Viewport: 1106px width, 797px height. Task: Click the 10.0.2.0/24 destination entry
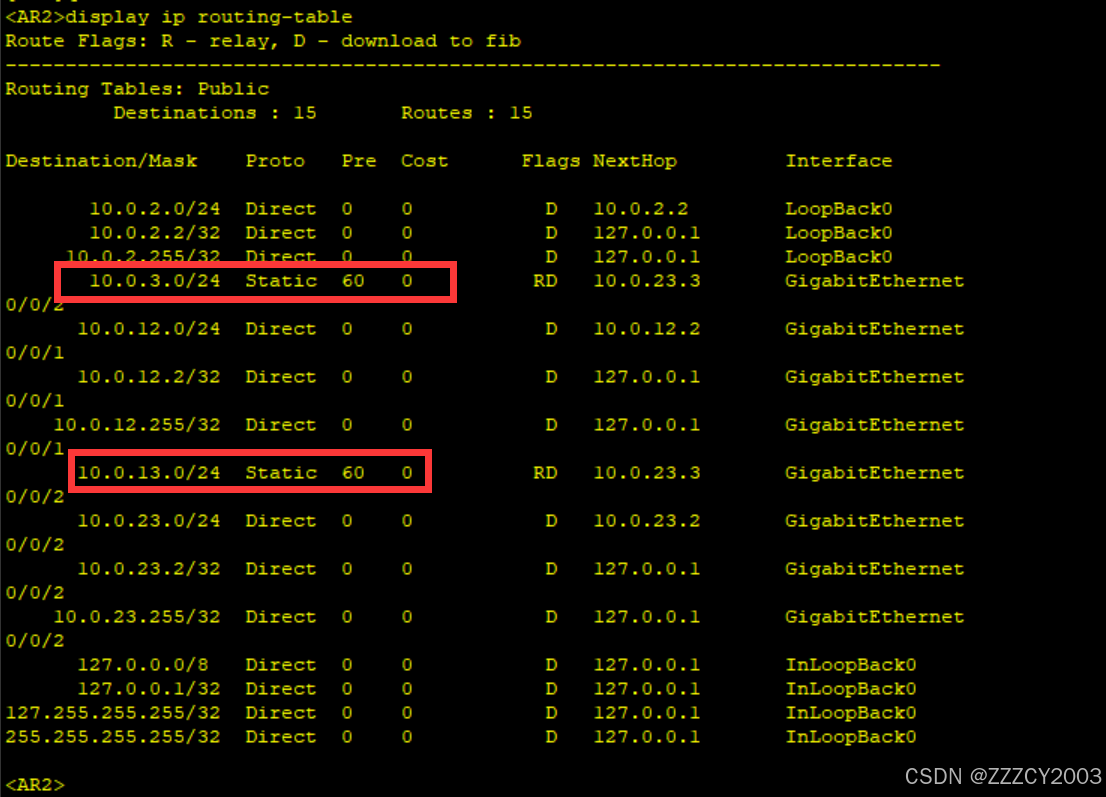pyautogui.click(x=154, y=209)
